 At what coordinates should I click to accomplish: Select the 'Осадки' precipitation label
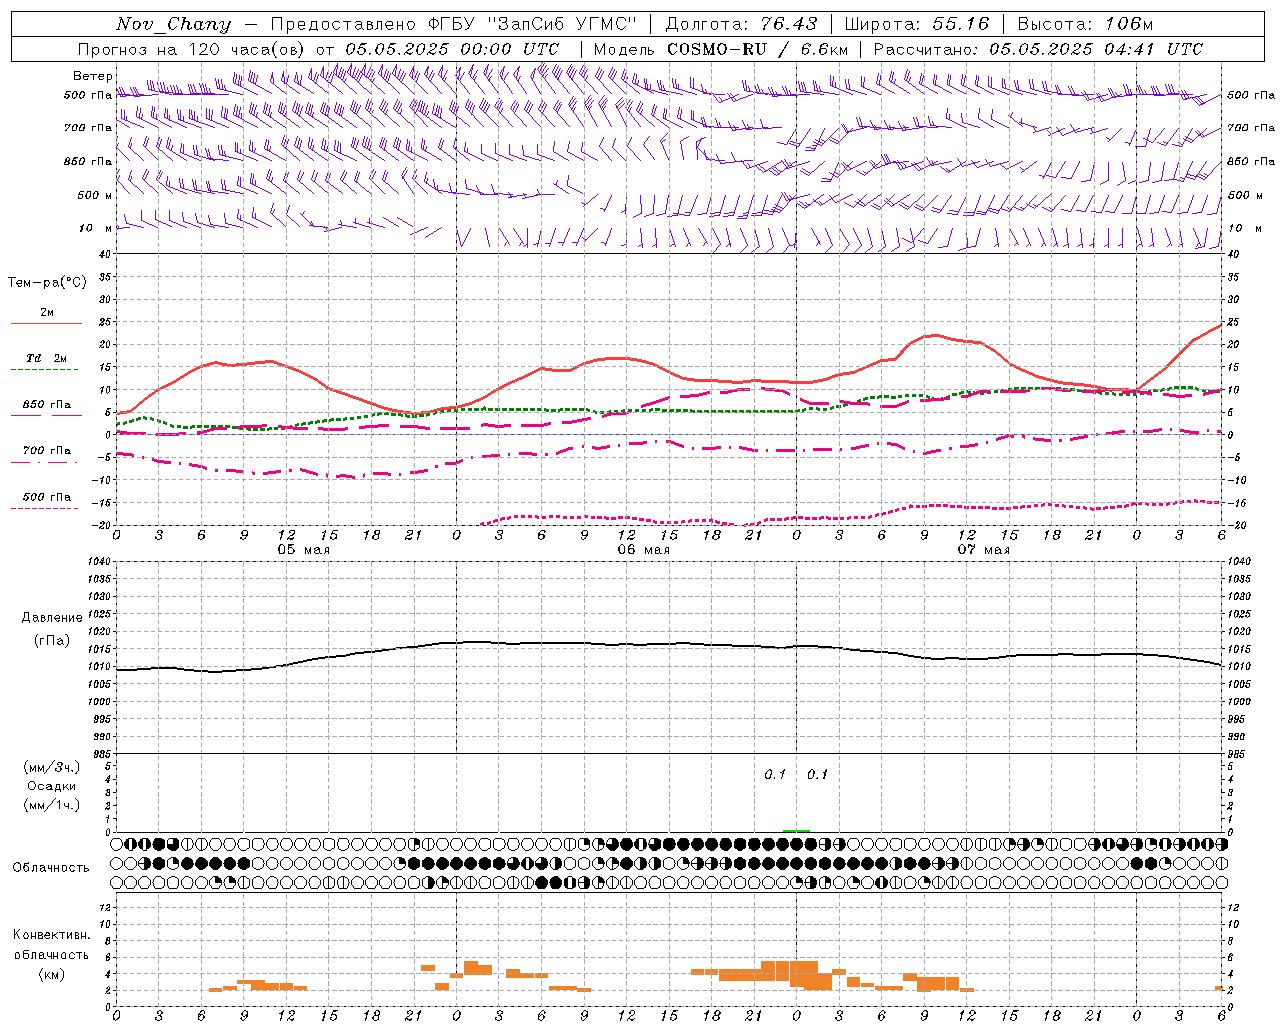pos(51,786)
